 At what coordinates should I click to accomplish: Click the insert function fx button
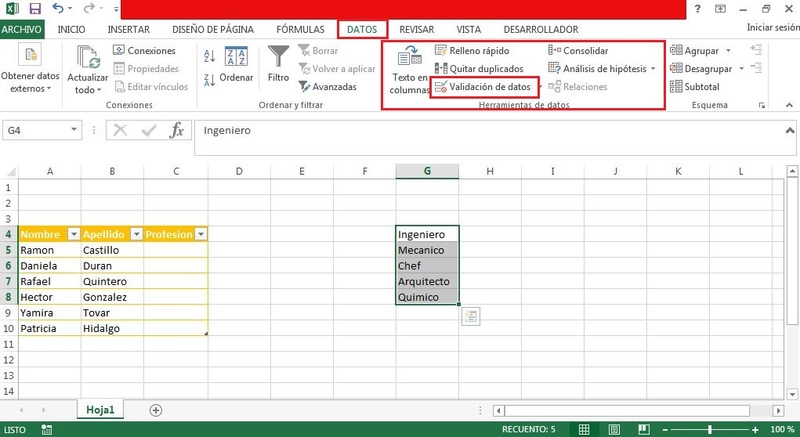[x=177, y=131]
